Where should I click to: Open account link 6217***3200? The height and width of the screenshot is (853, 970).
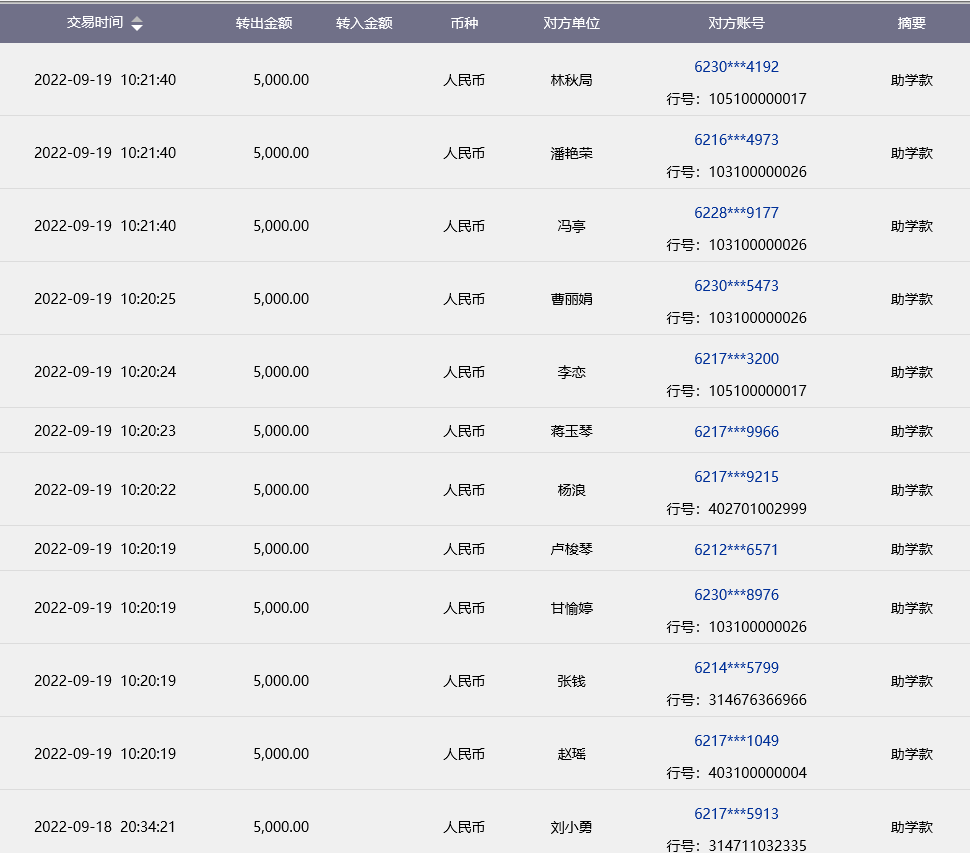click(x=736, y=359)
